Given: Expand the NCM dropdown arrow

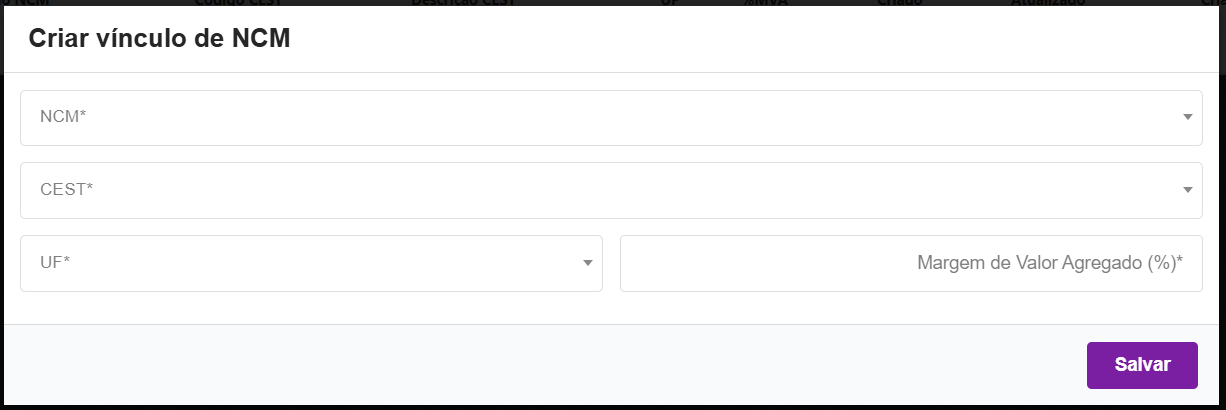Looking at the screenshot, I should pyautogui.click(x=1187, y=118).
